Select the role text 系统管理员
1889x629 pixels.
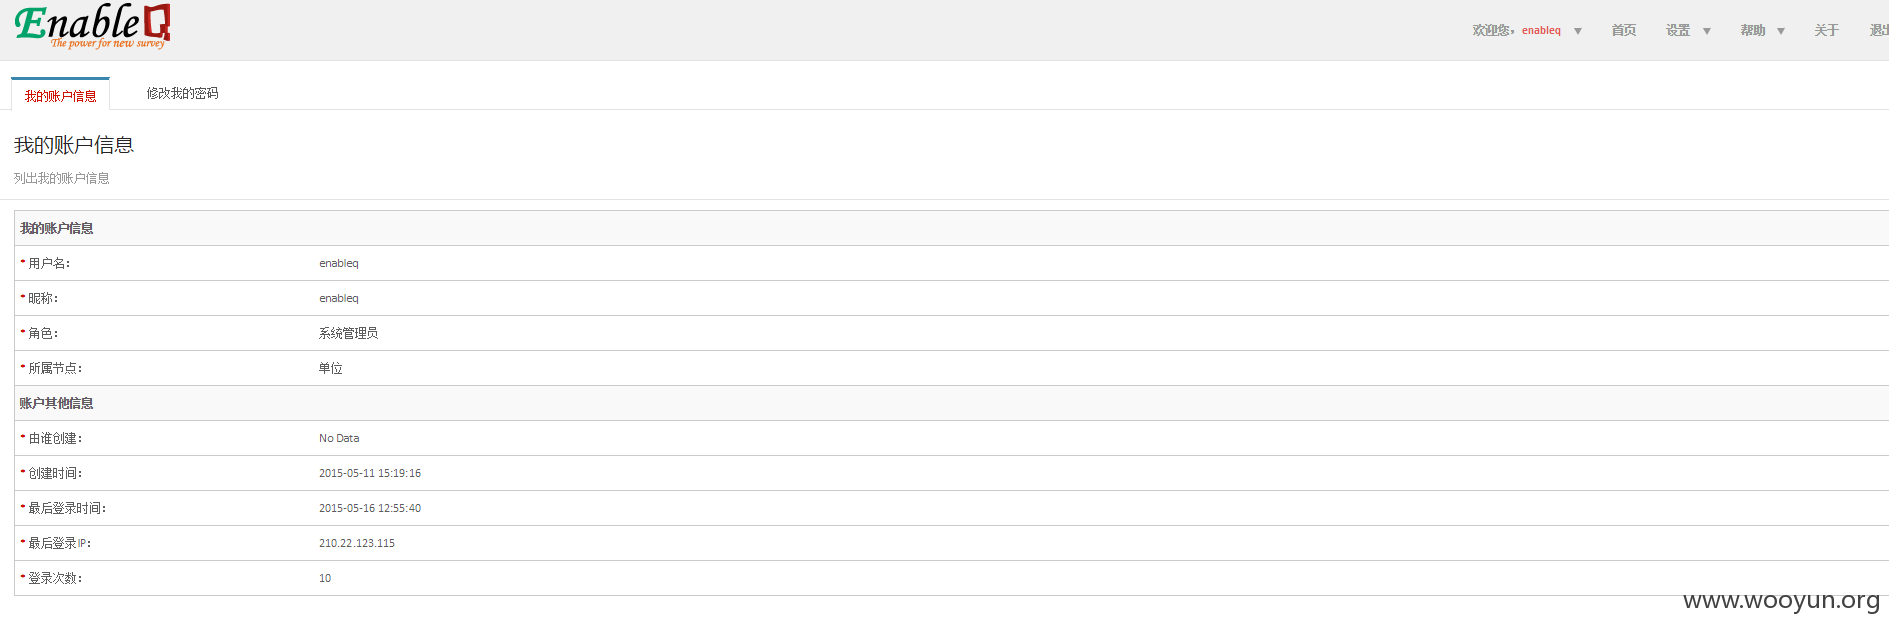point(348,333)
